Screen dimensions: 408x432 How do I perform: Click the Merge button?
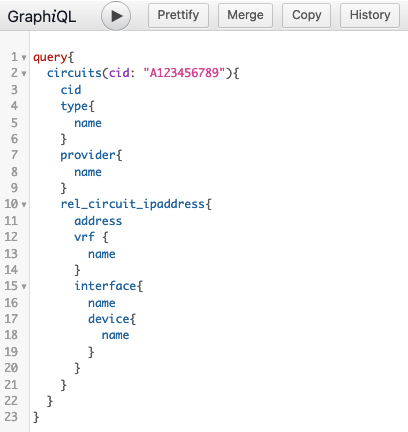point(245,15)
